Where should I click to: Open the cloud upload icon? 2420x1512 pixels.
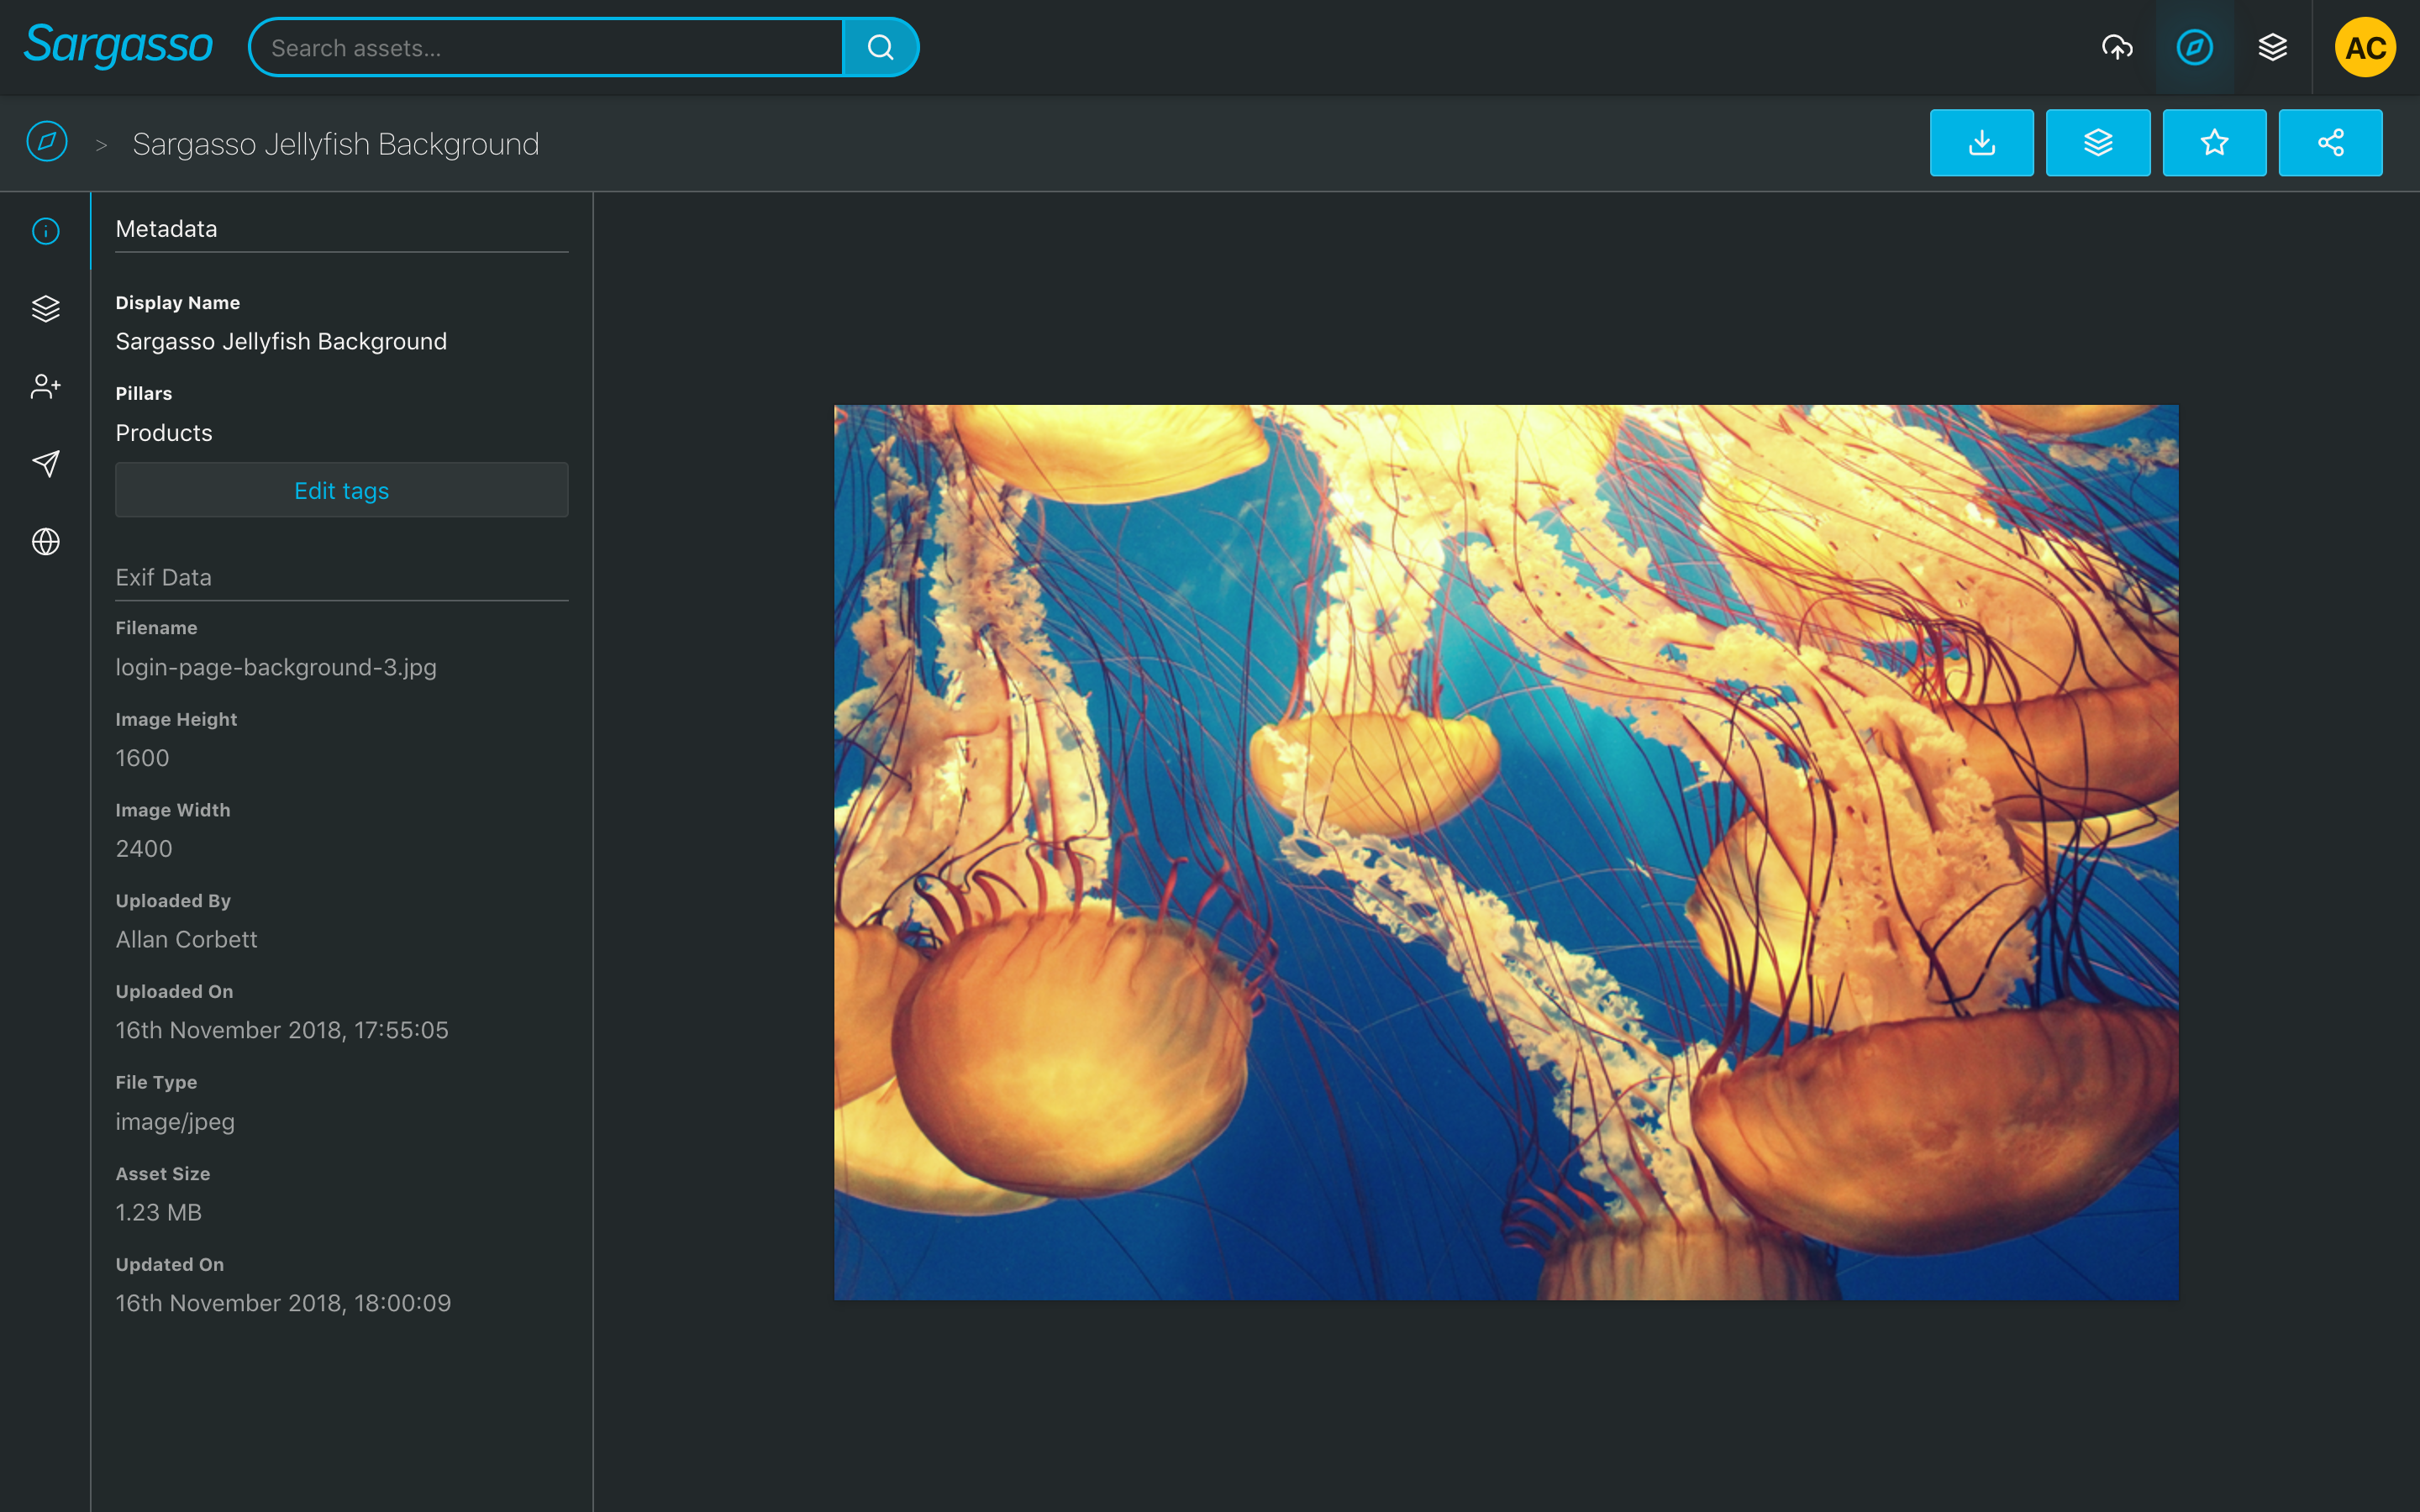click(x=2117, y=47)
